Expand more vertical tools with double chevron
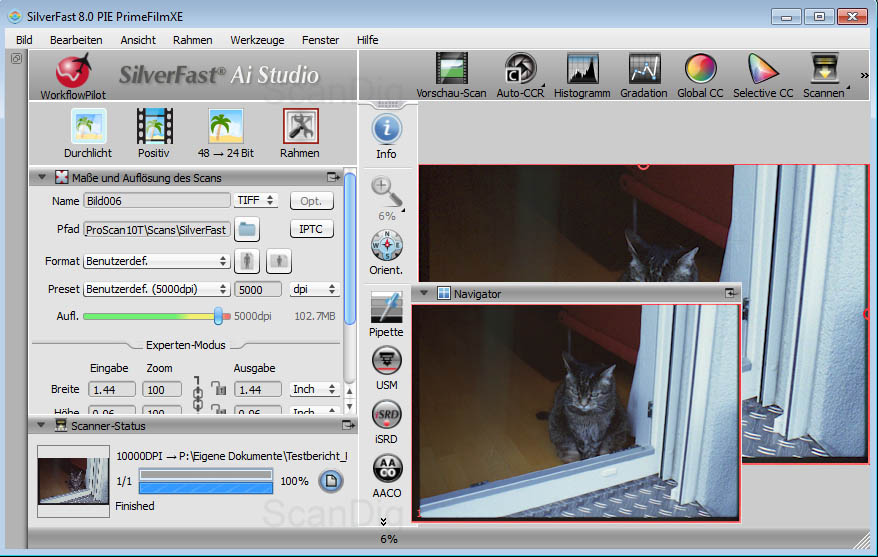 384,522
